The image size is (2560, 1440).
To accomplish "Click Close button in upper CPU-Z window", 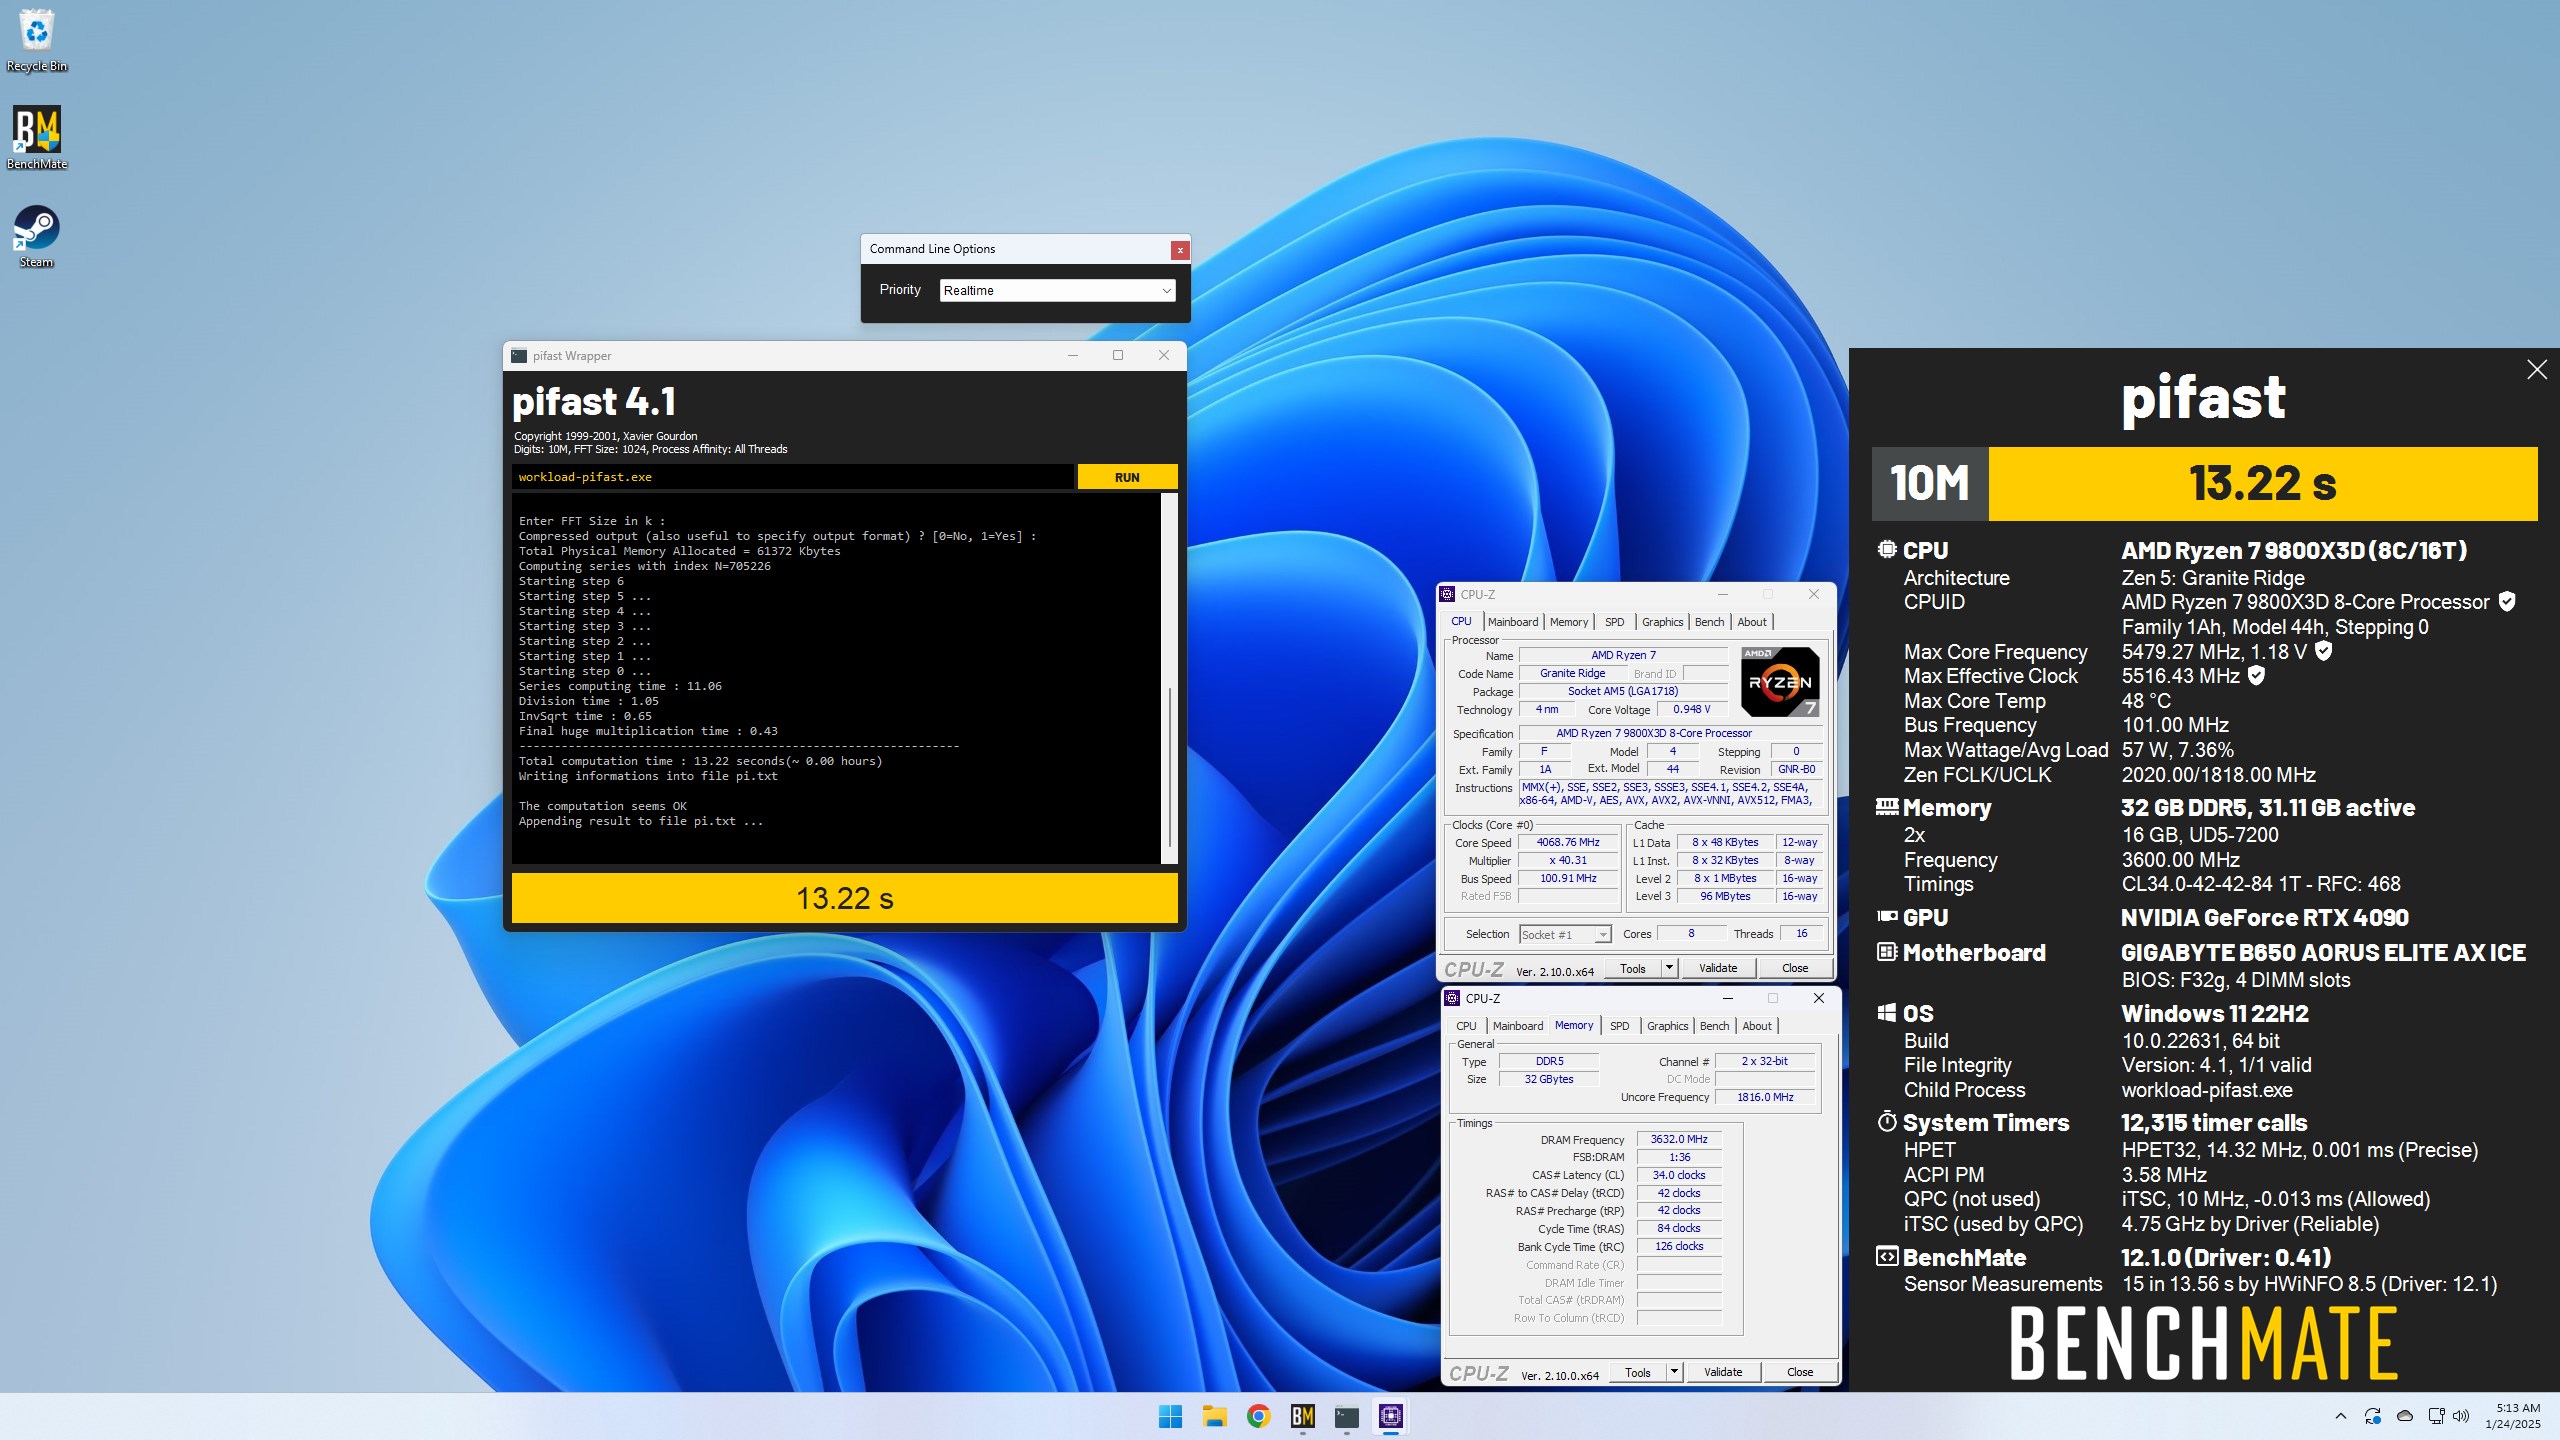I will point(1795,968).
